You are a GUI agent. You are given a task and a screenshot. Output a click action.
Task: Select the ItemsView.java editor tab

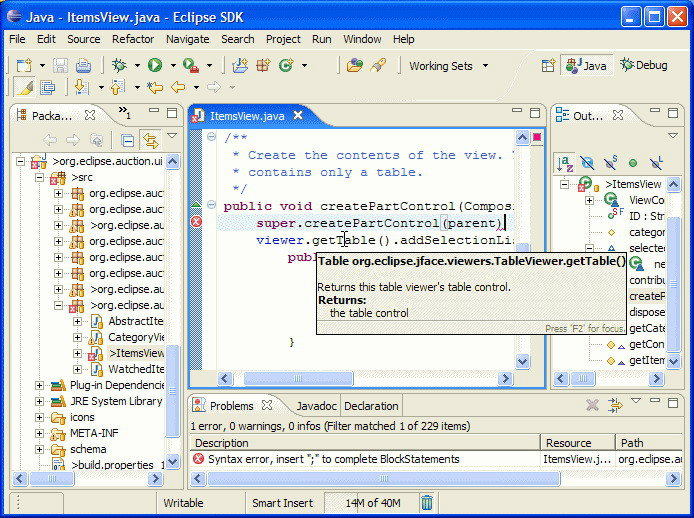[247, 116]
